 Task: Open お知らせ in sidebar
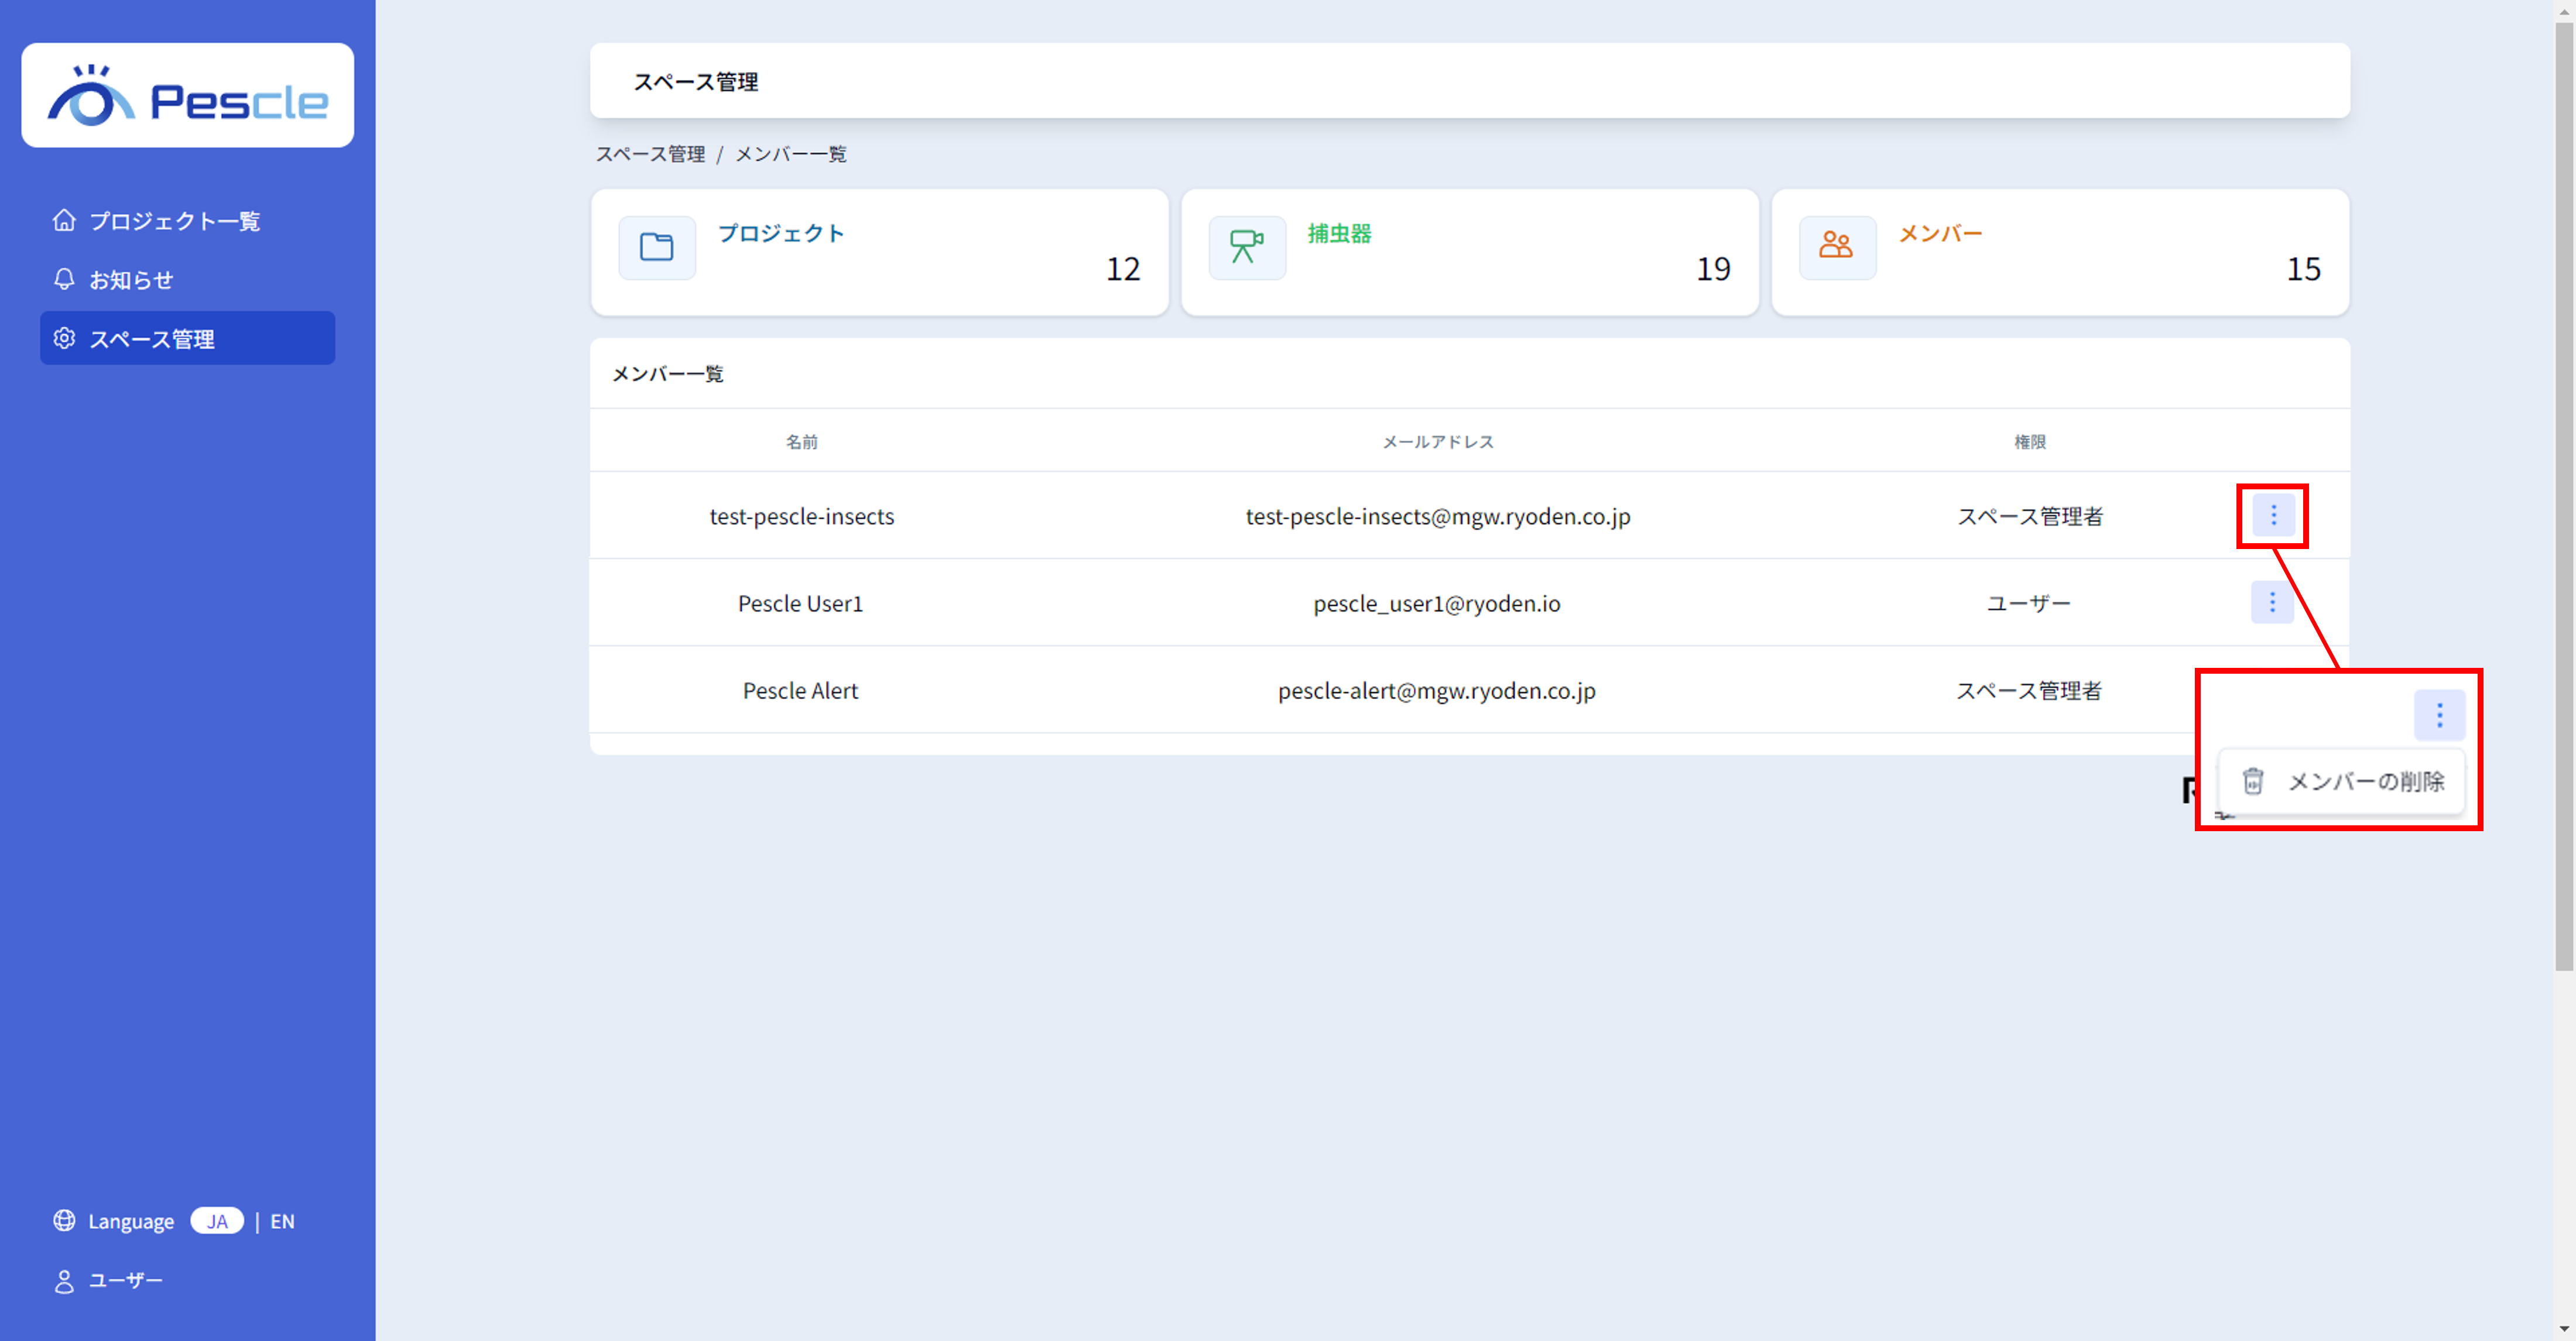coord(131,280)
